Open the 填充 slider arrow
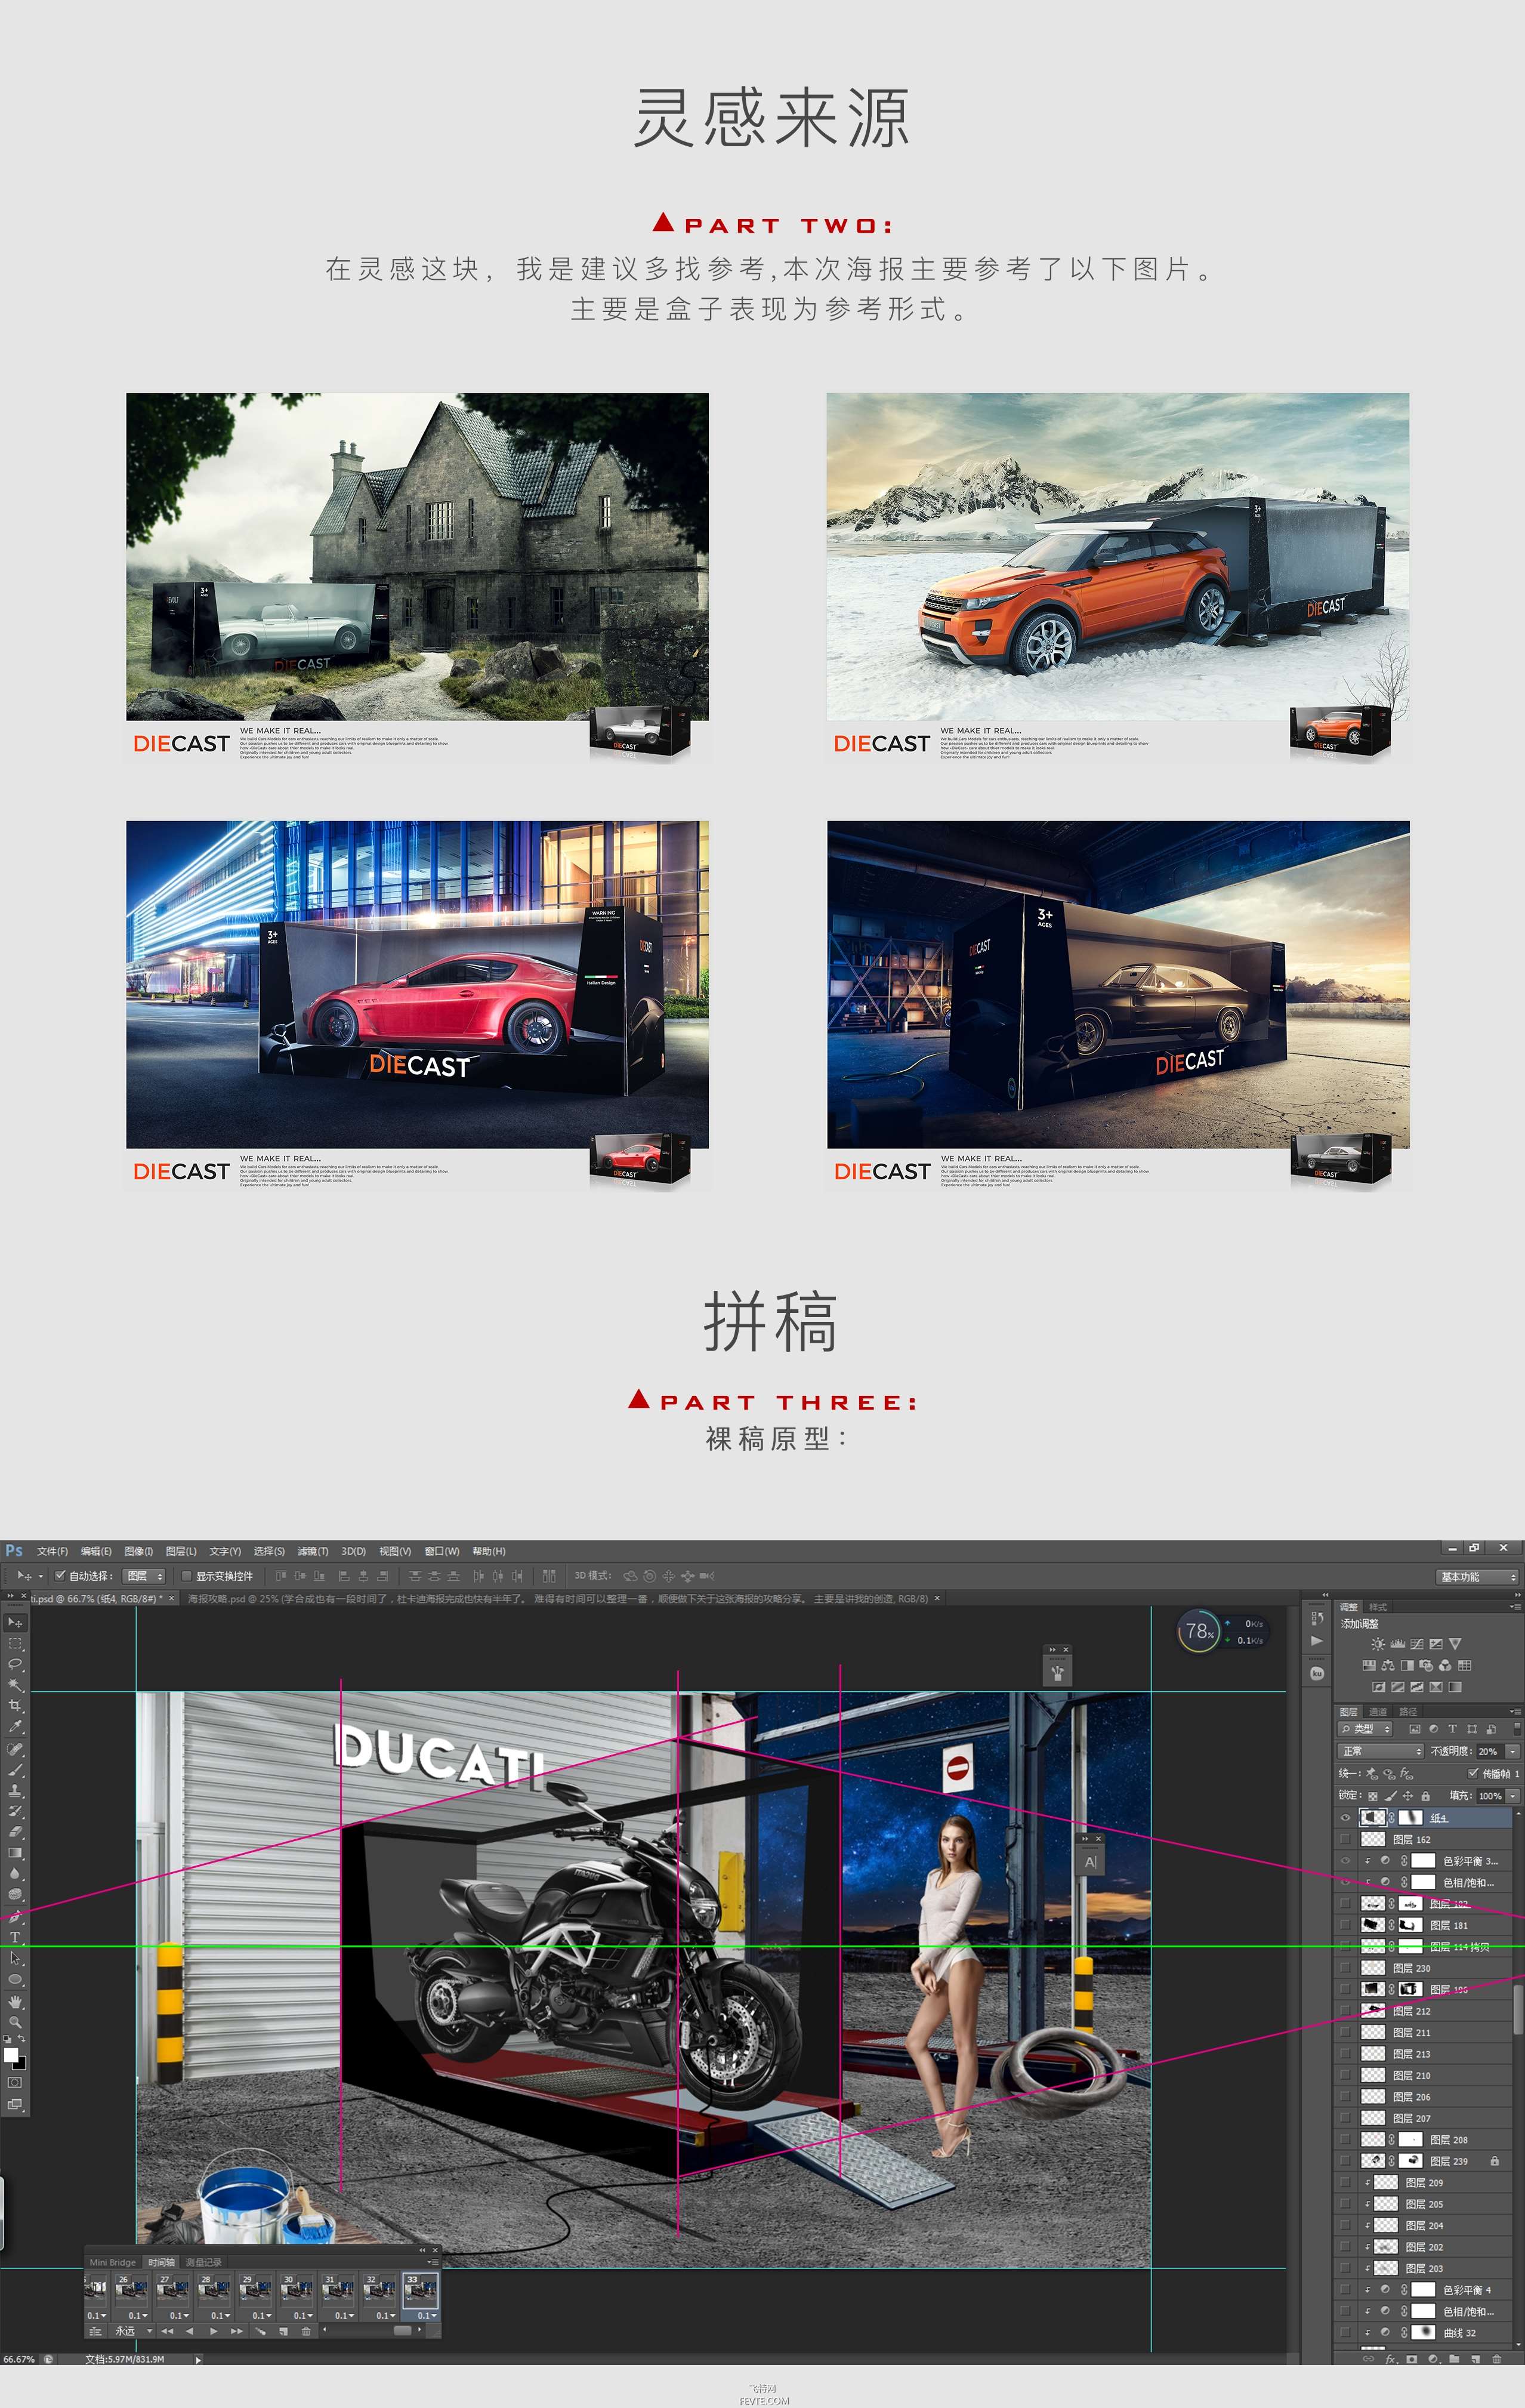The height and width of the screenshot is (2408, 1525). point(1512,1796)
